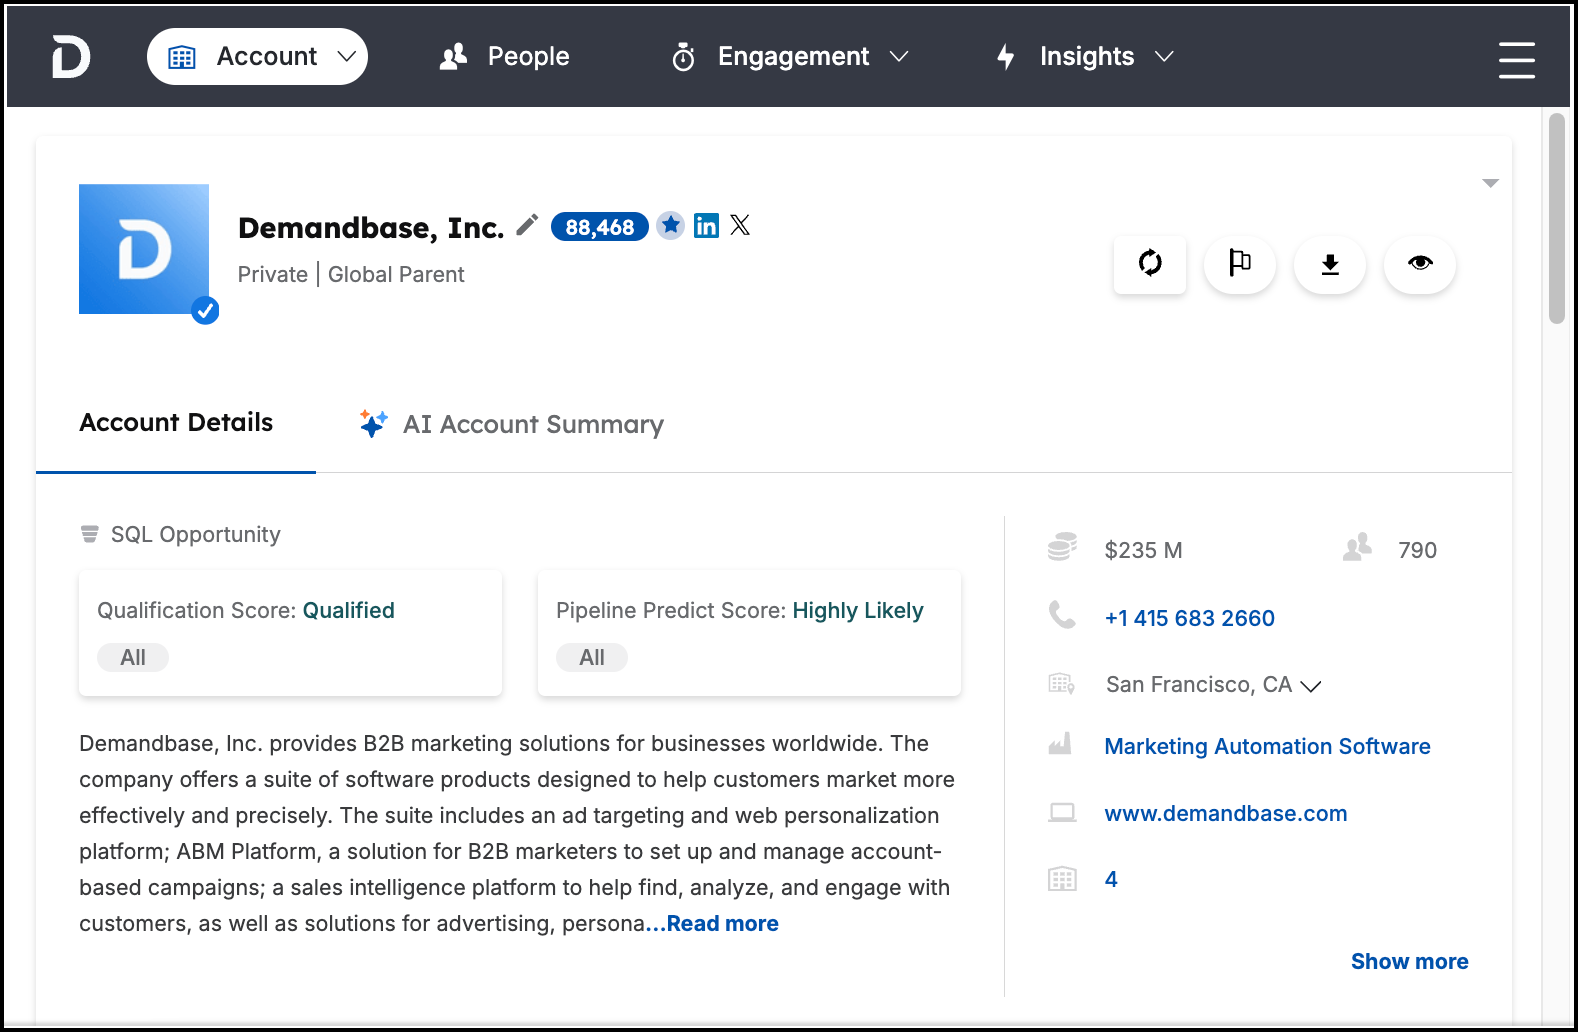Screen dimensions: 1578x1032
Task: Click the location building icon
Action: tap(1062, 684)
